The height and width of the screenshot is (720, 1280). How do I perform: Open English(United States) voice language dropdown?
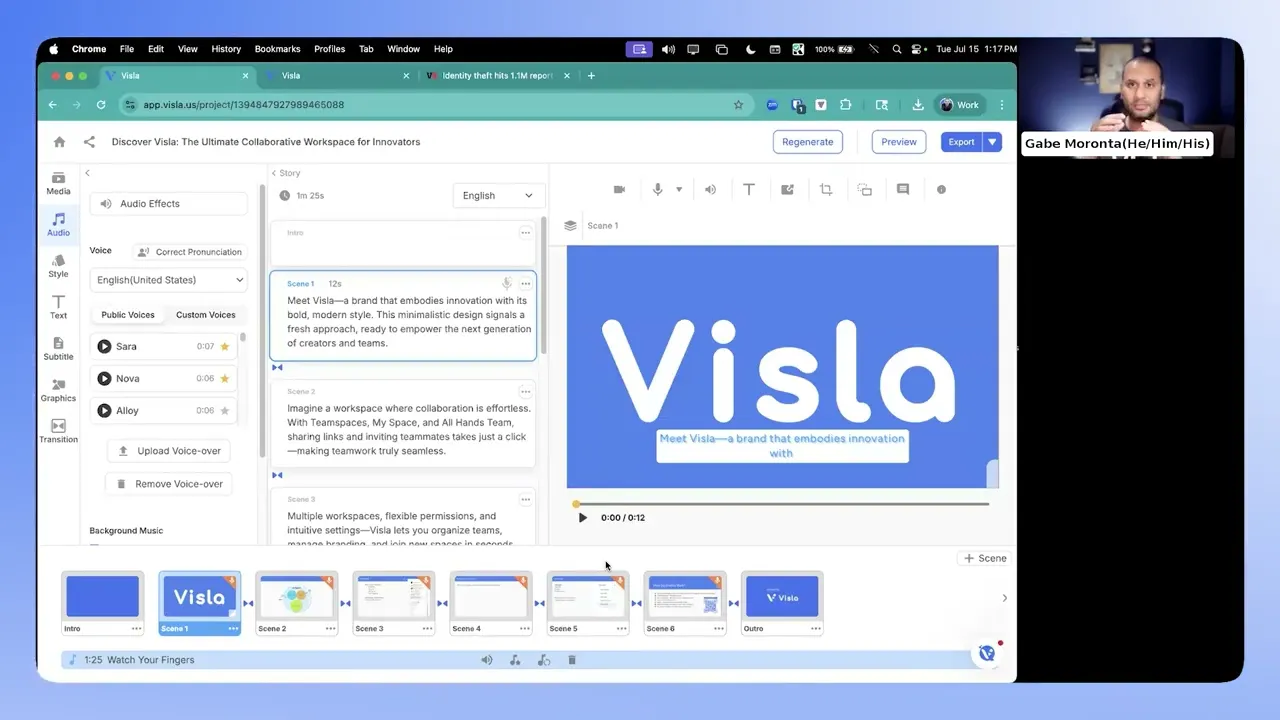pos(168,280)
